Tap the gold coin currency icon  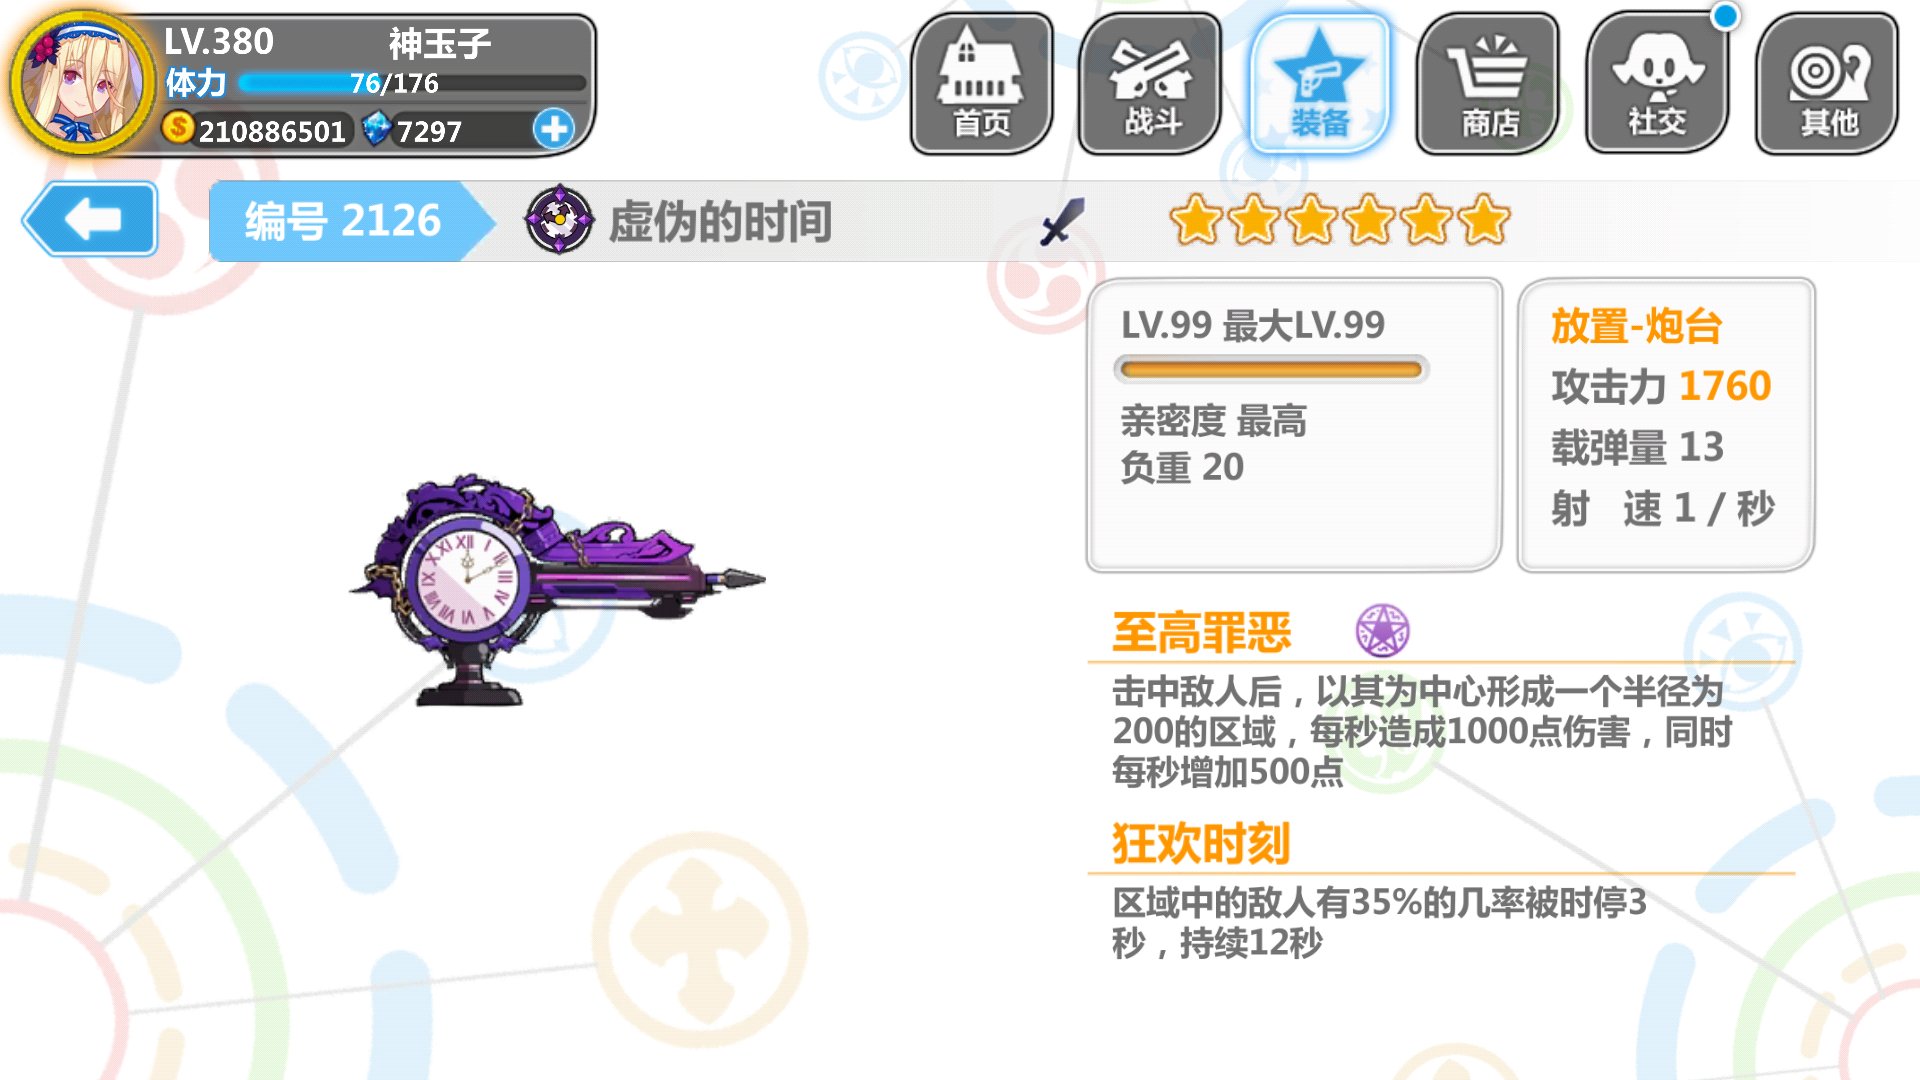click(x=178, y=128)
